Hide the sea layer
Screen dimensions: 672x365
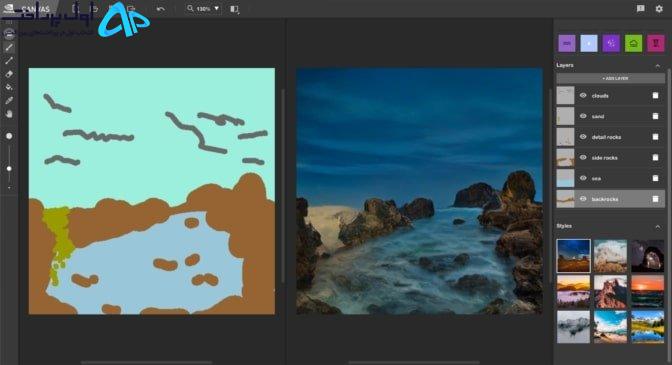pos(583,178)
